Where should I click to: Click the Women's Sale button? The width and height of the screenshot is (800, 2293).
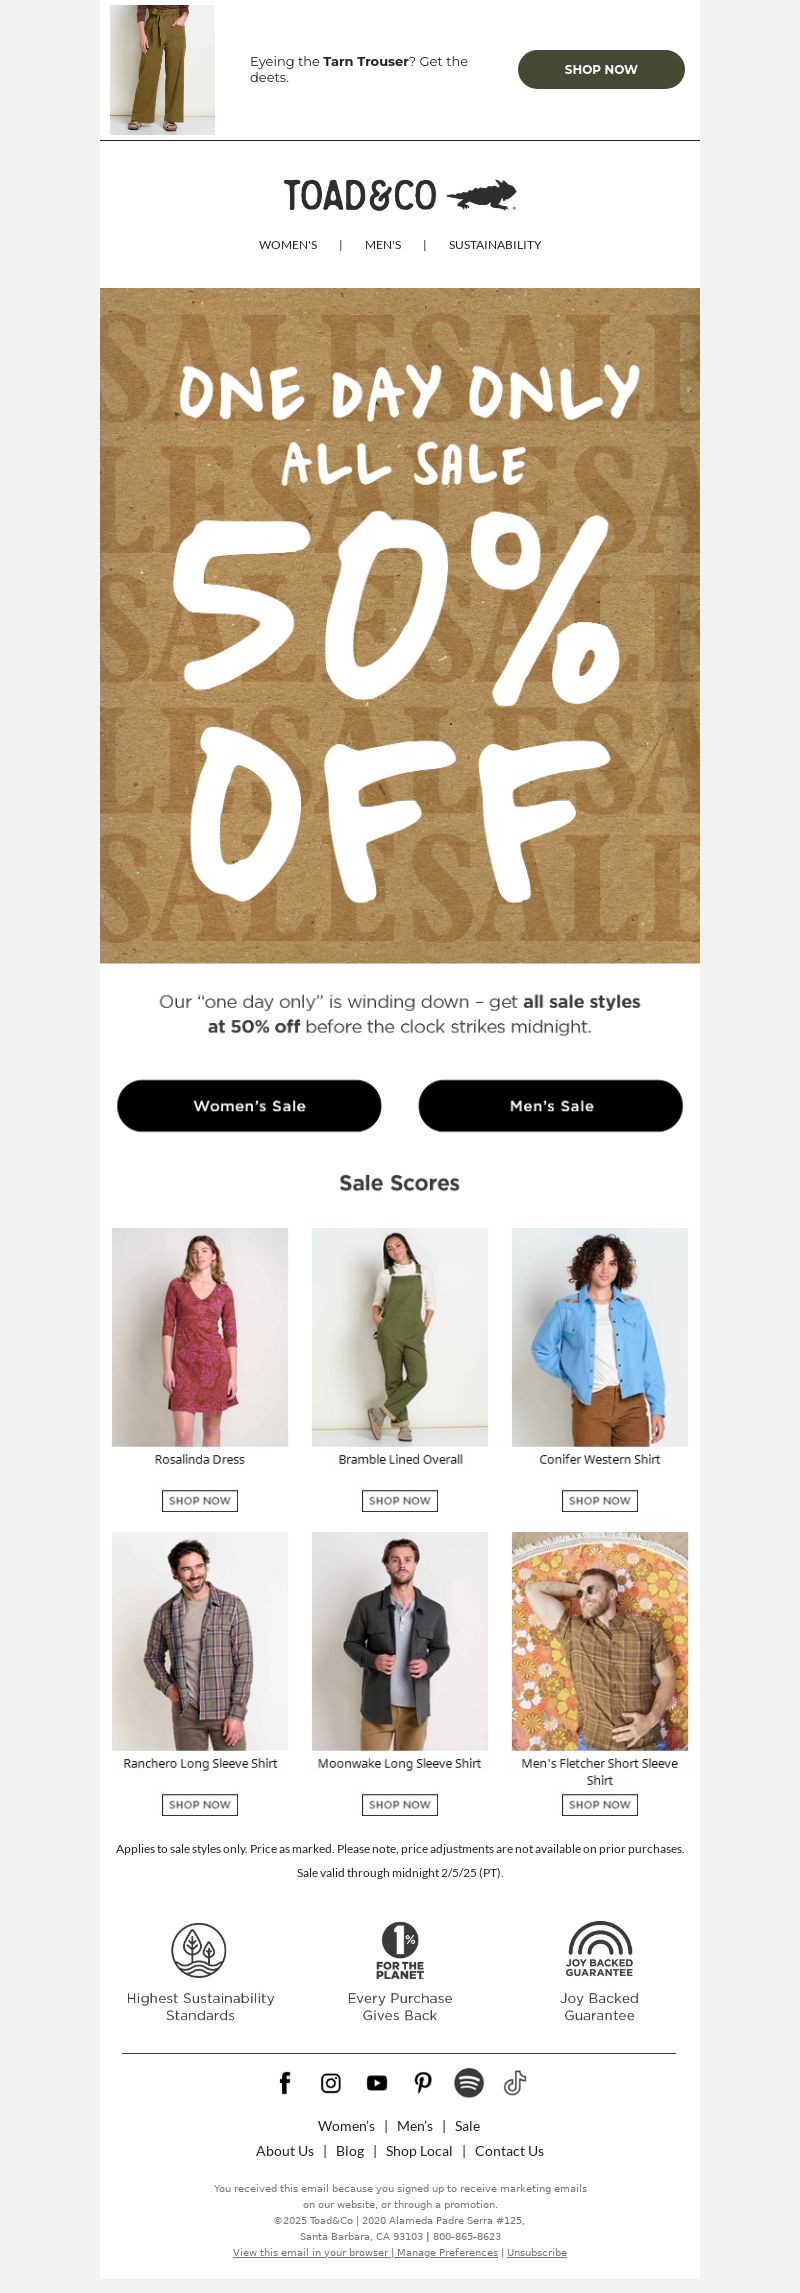pos(249,1106)
